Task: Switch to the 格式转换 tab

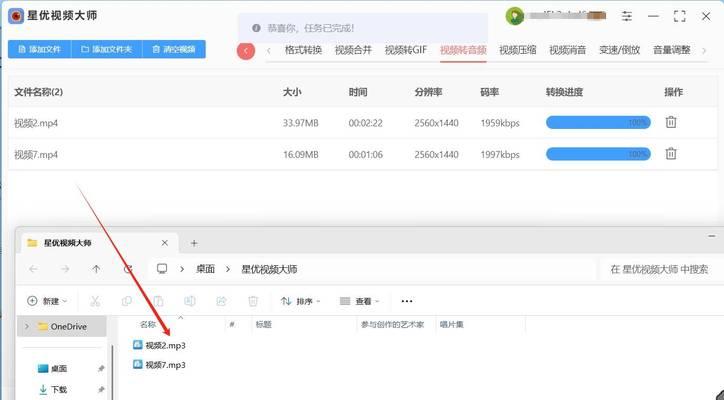Action: [x=303, y=50]
